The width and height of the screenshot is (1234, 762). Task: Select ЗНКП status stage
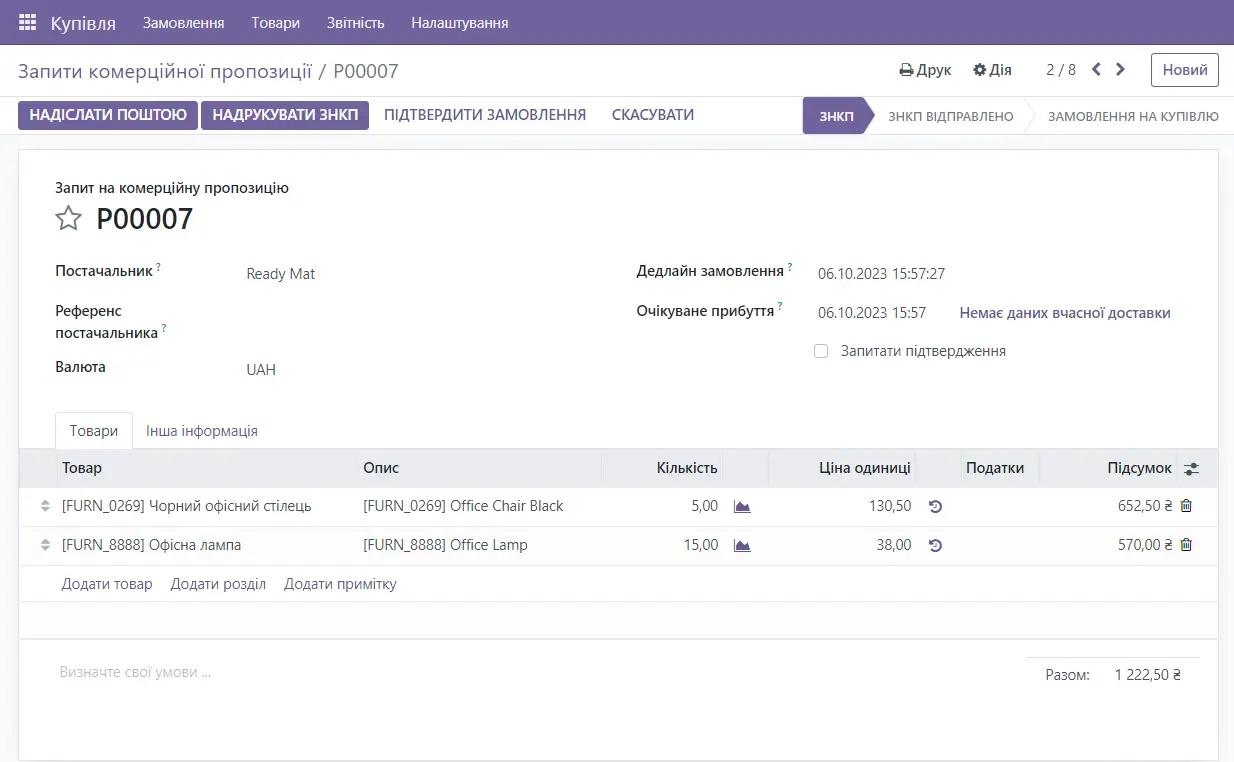tap(837, 116)
